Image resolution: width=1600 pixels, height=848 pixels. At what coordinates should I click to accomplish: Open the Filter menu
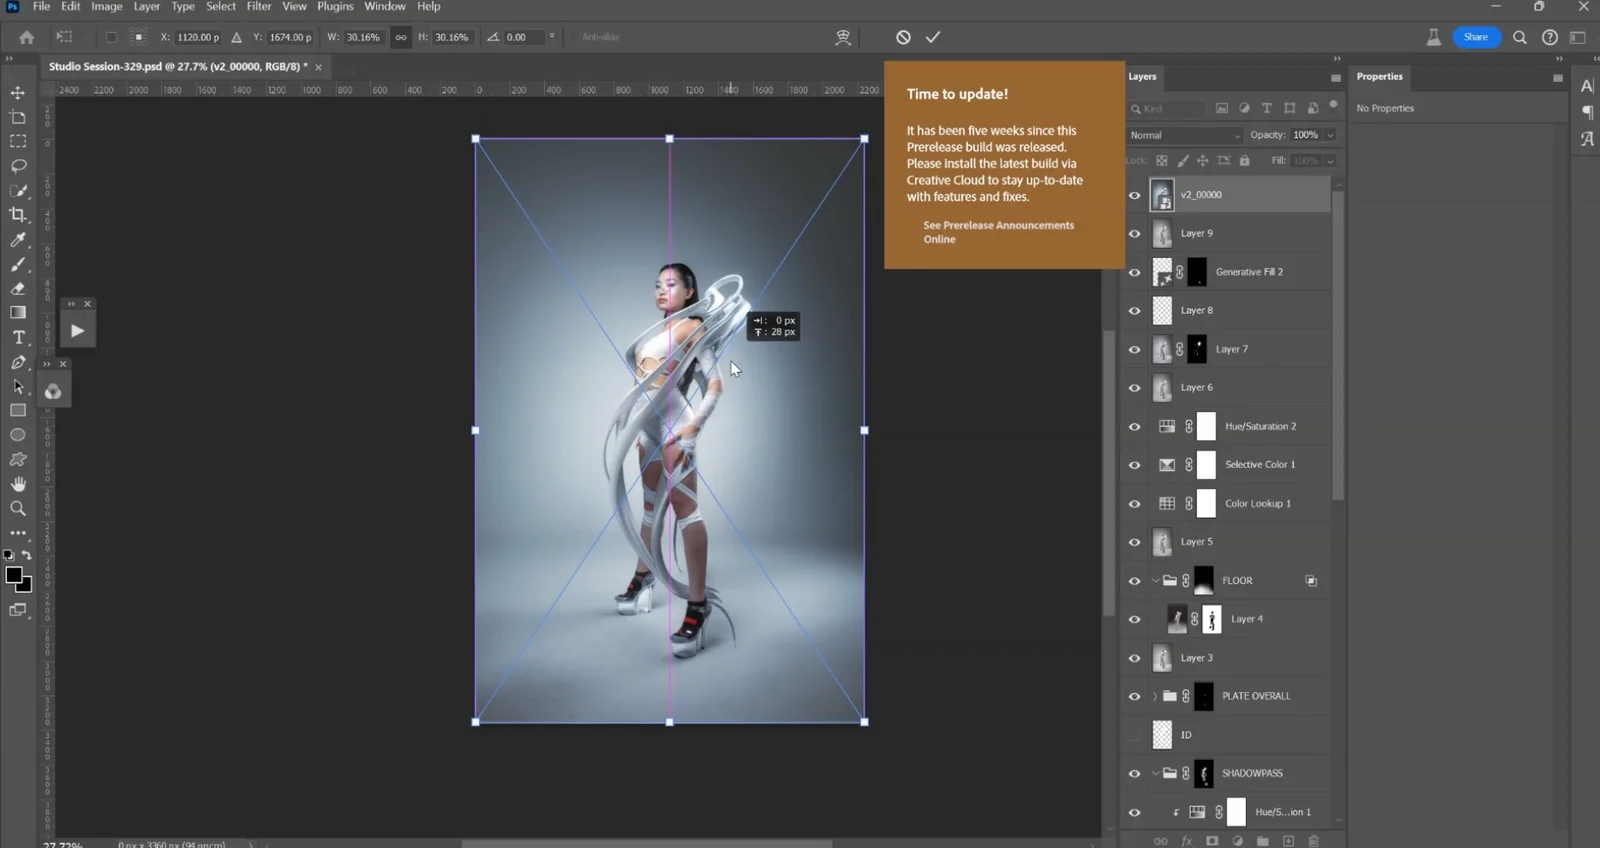point(259,6)
